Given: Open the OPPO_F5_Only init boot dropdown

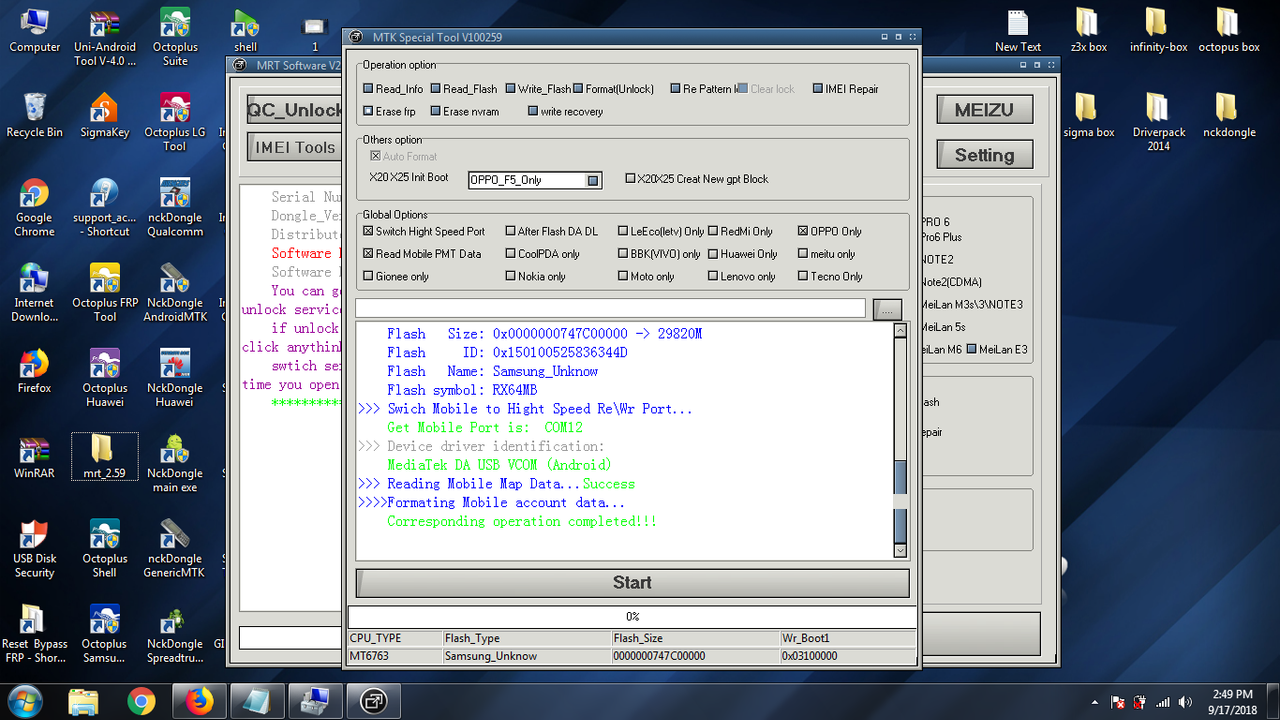Looking at the screenshot, I should point(593,180).
